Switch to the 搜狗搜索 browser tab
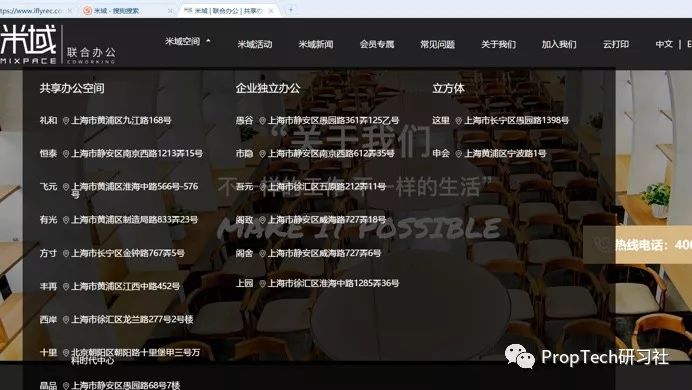This screenshot has width=692, height=390. (127, 11)
